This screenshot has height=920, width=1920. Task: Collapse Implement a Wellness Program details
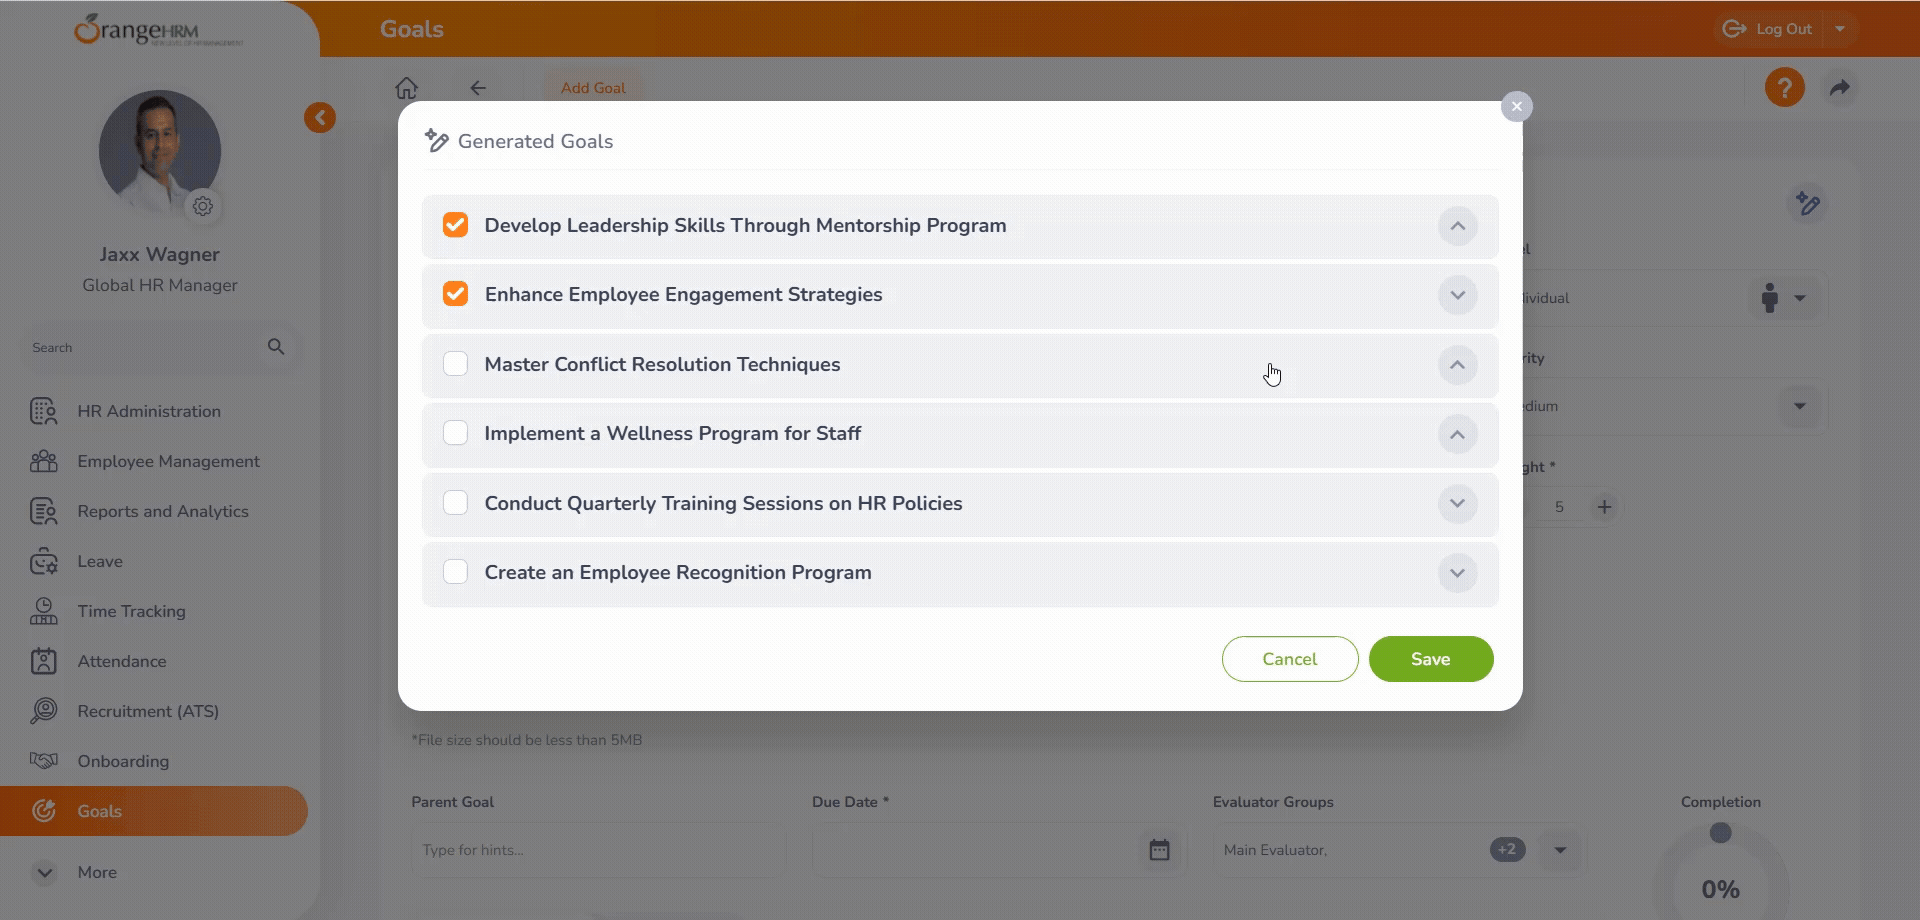pos(1457,434)
